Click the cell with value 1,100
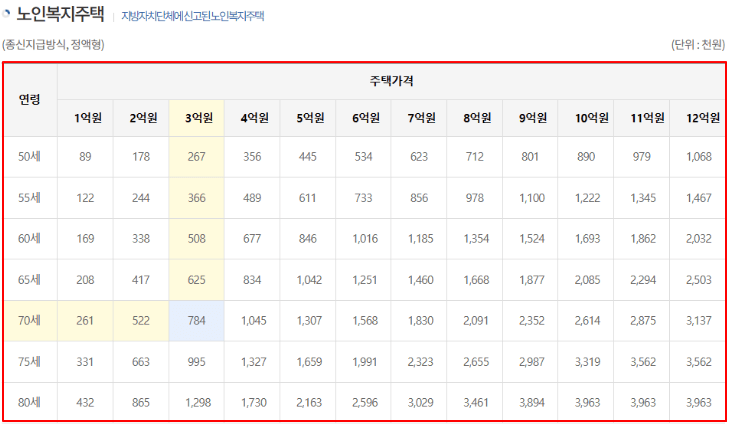The width and height of the screenshot is (730, 429). pyautogui.click(x=530, y=198)
